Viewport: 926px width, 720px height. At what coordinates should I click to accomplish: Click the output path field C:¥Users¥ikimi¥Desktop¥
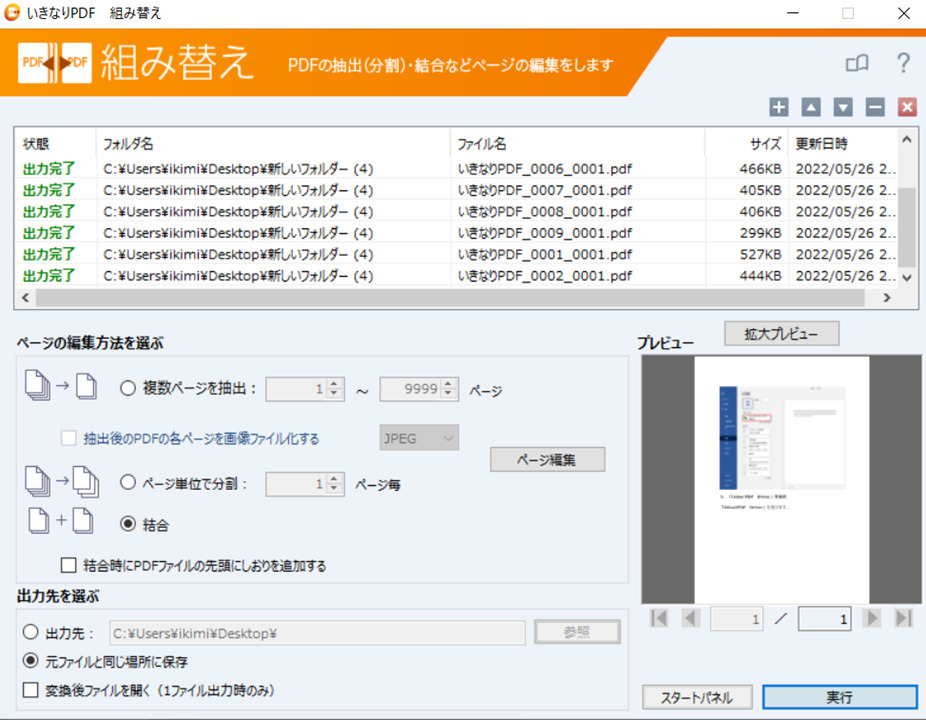pos(317,633)
